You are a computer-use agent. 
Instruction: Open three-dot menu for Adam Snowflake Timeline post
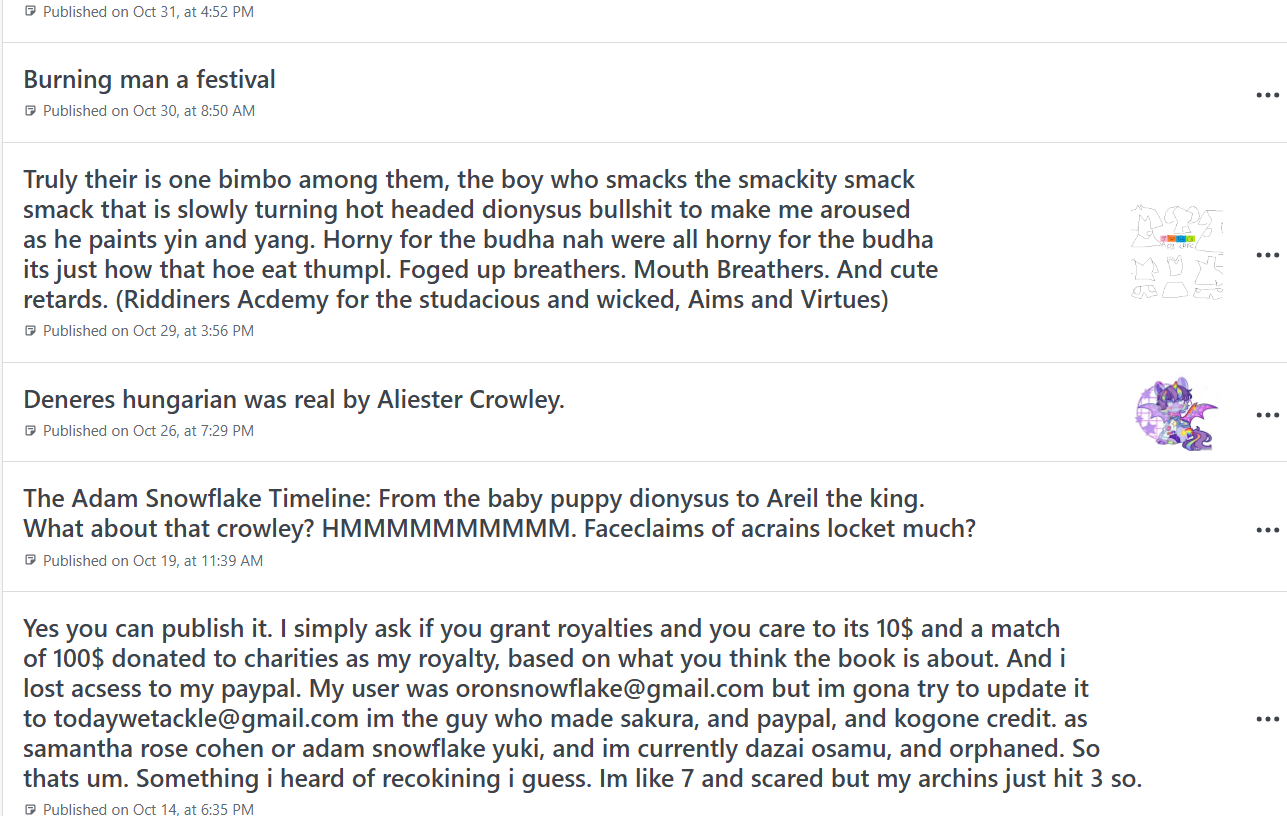(1267, 530)
